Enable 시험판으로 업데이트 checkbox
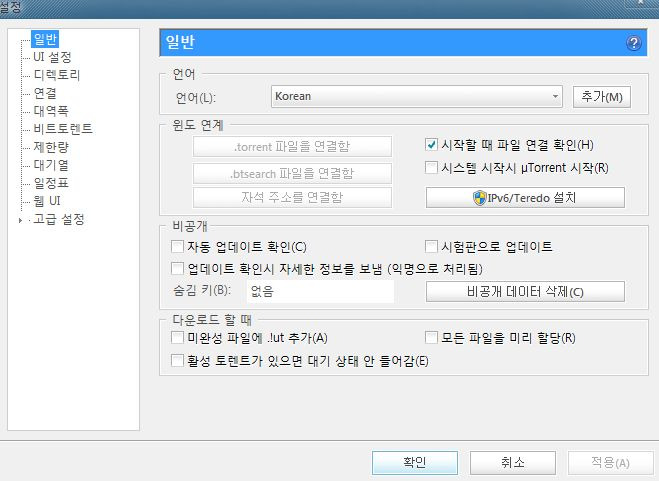659x481 pixels. [x=431, y=246]
